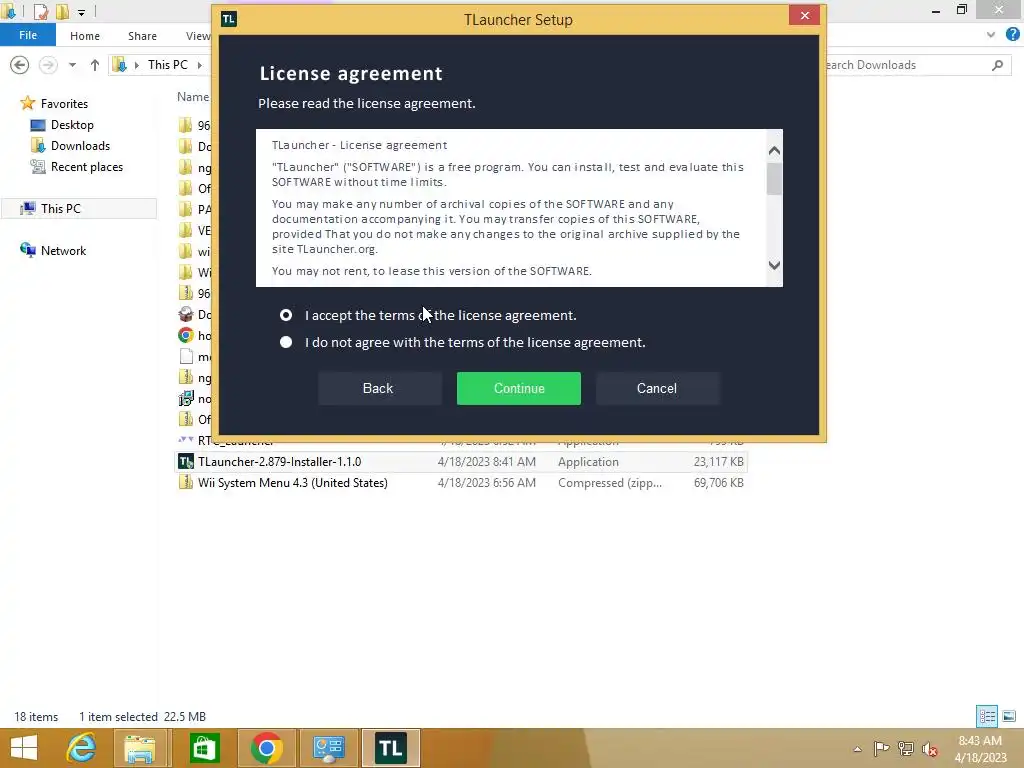Click the Wii System Menu zip icon
The height and width of the screenshot is (768, 1024).
pyautogui.click(x=186, y=483)
